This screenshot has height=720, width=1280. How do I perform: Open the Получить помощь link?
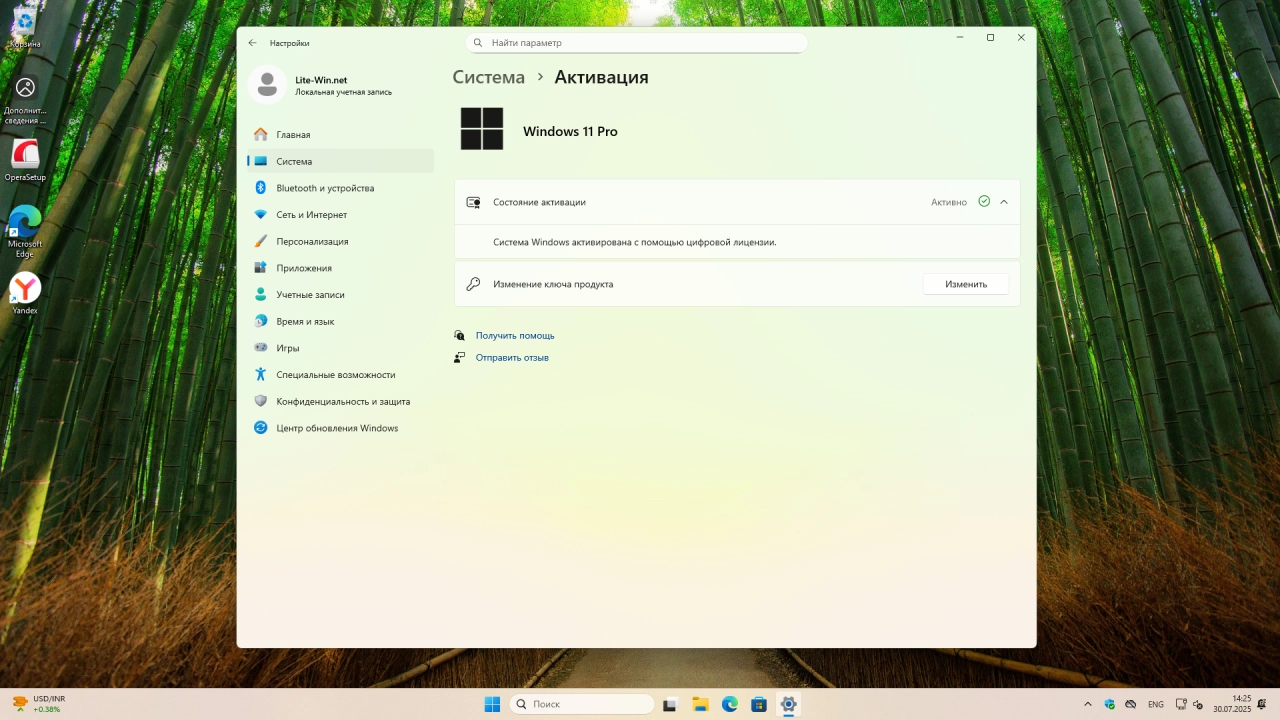515,336
